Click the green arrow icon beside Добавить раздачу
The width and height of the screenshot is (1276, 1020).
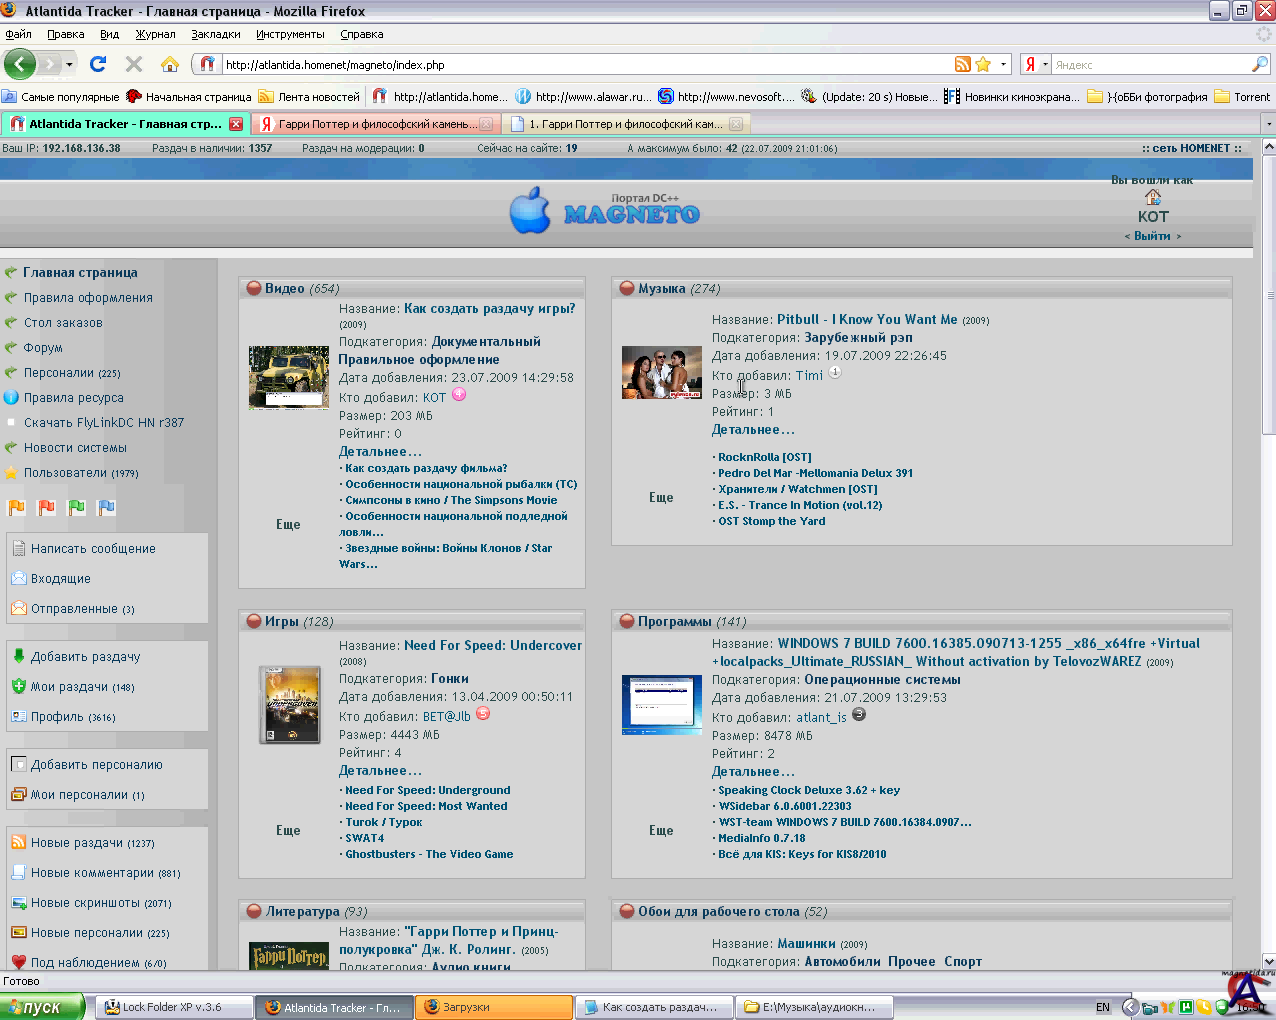[18, 656]
